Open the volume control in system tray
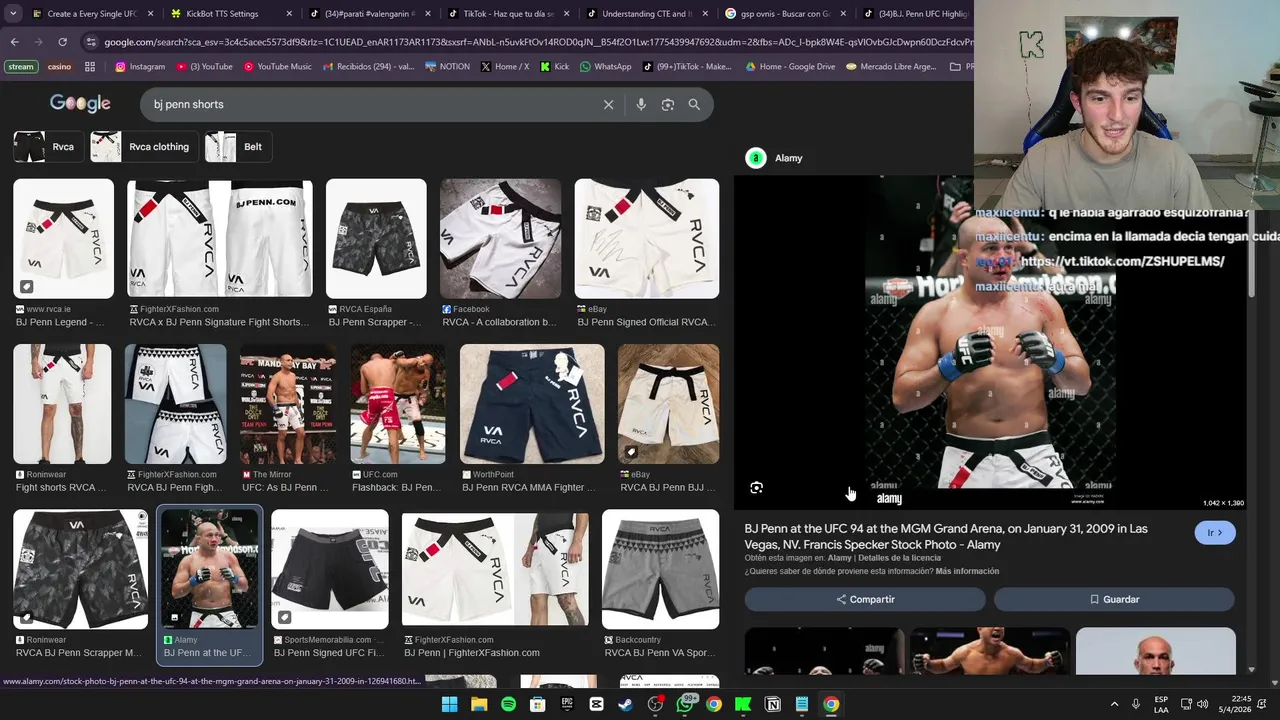The image size is (1280, 720). 1203,704
